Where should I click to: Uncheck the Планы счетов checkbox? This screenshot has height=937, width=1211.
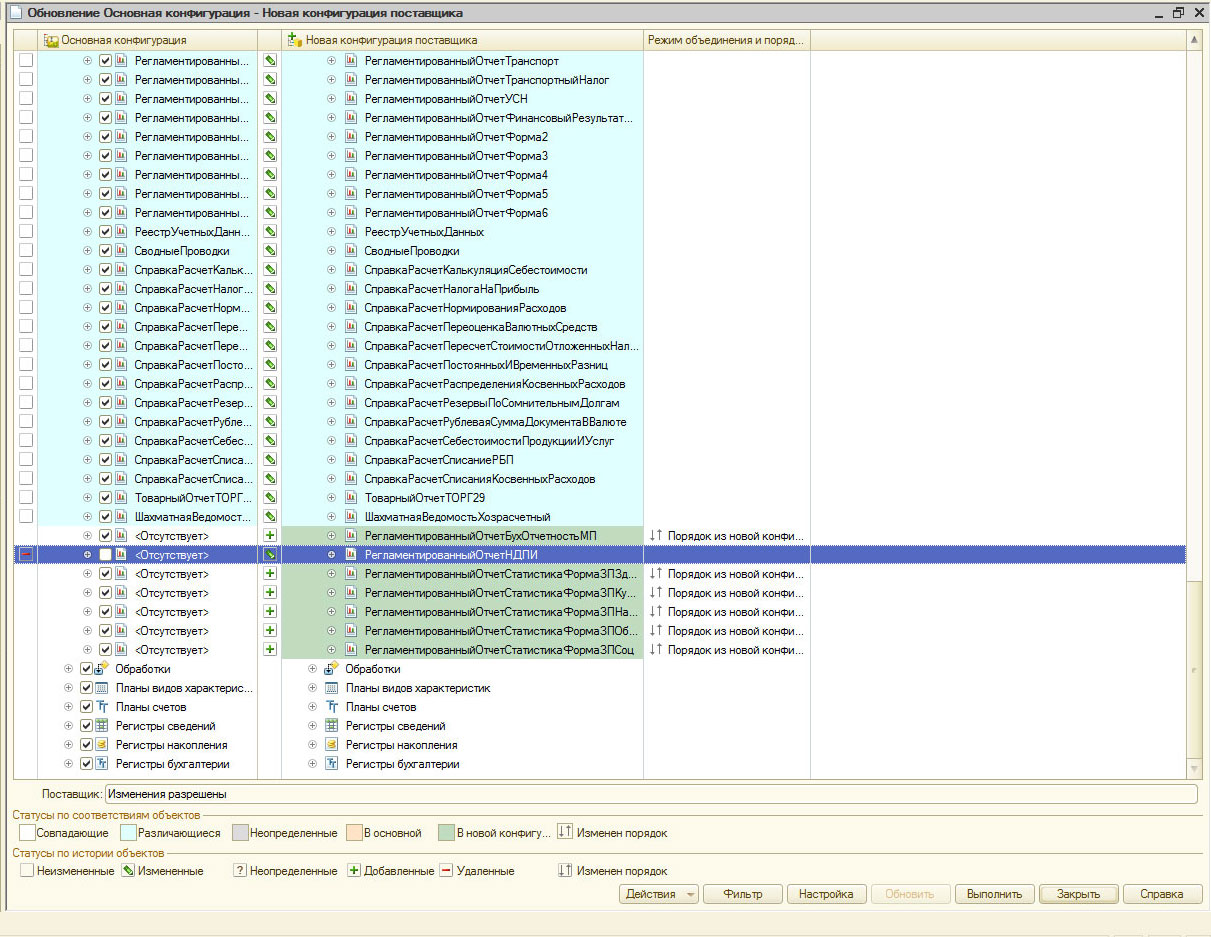(86, 707)
